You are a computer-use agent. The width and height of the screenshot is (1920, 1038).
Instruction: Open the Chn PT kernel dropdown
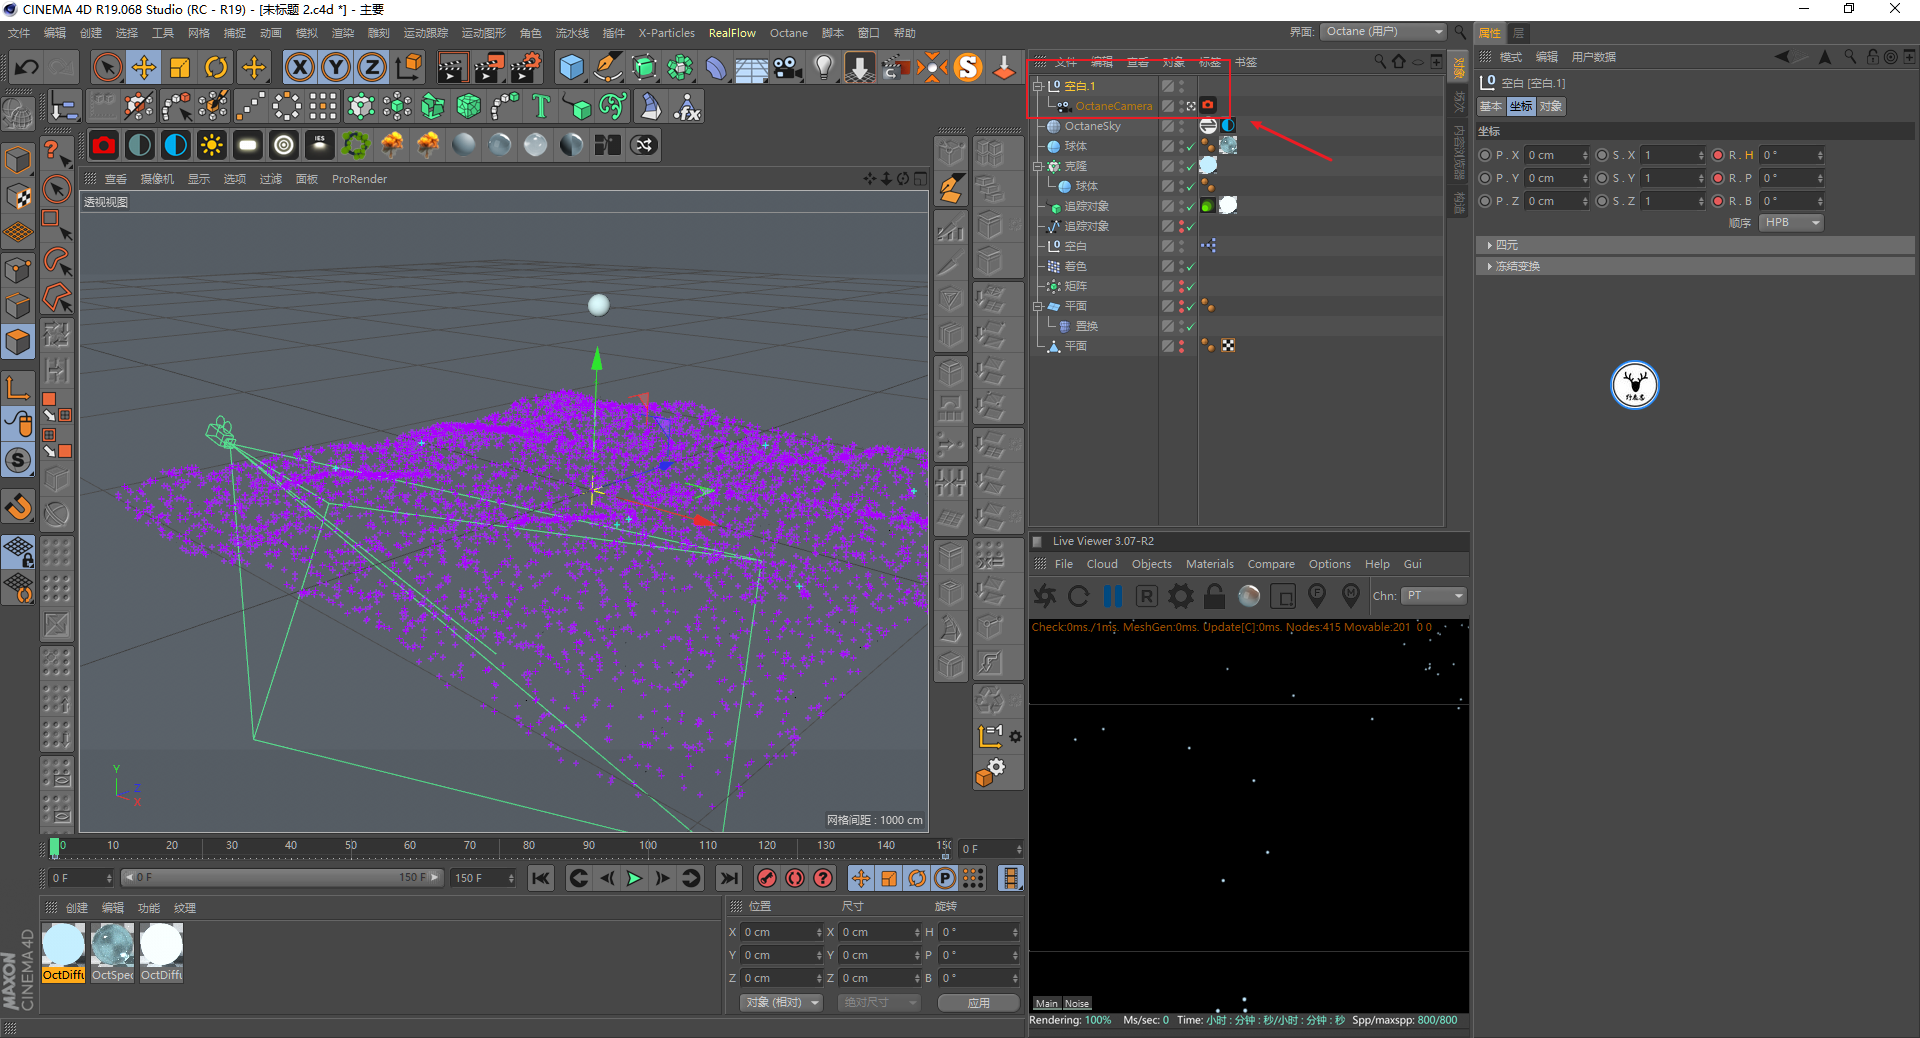1434,596
